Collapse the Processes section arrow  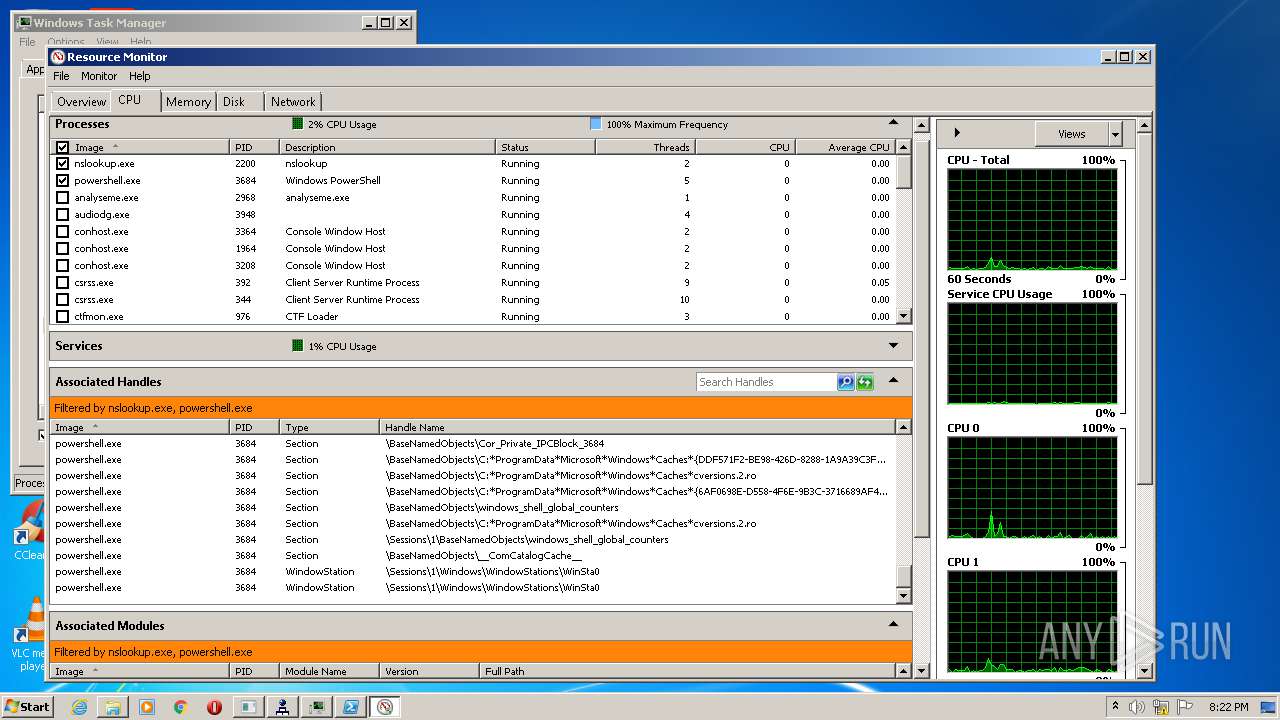[894, 124]
